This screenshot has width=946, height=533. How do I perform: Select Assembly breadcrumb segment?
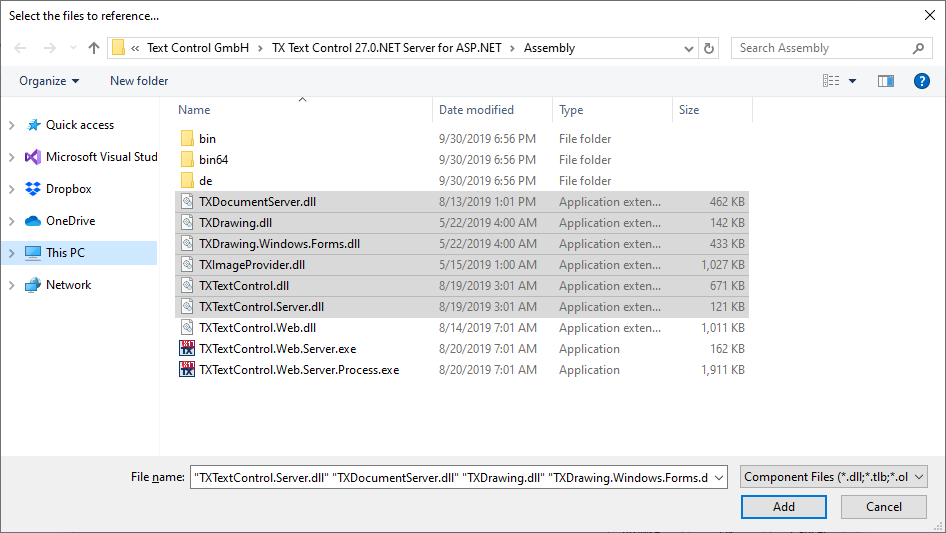tap(549, 48)
